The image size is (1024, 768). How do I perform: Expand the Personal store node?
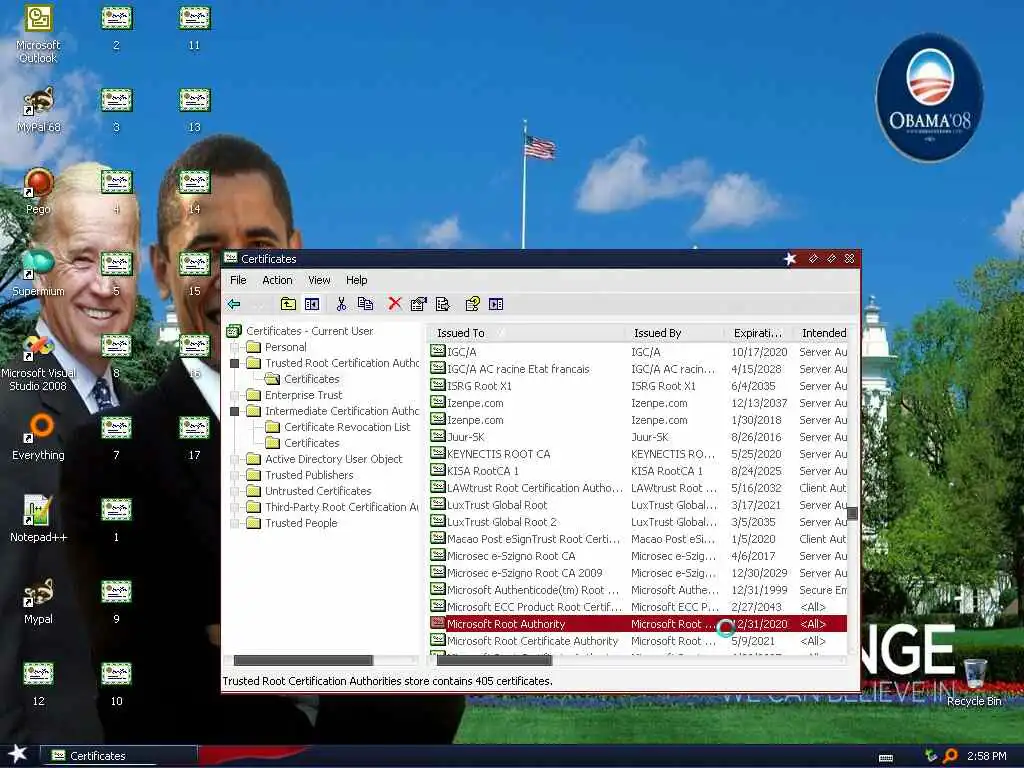point(234,347)
